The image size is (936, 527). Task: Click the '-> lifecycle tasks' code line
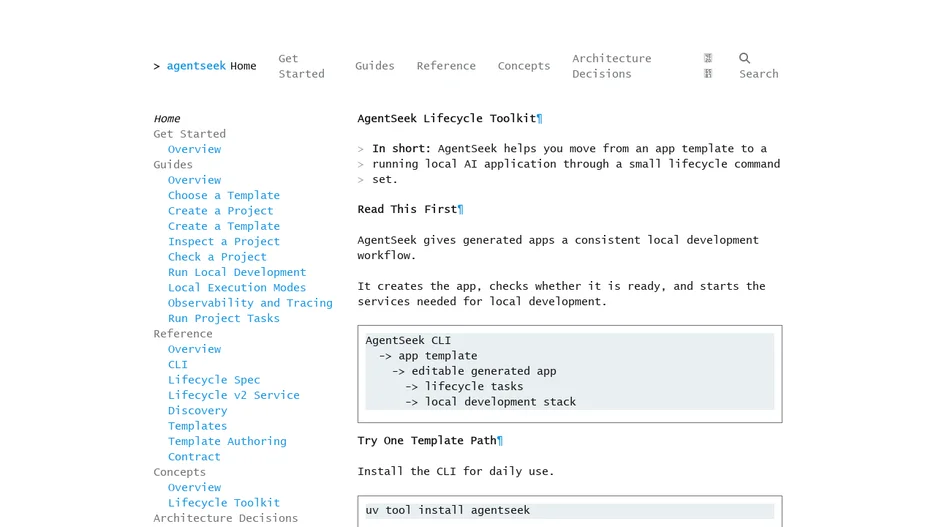(x=464, y=386)
